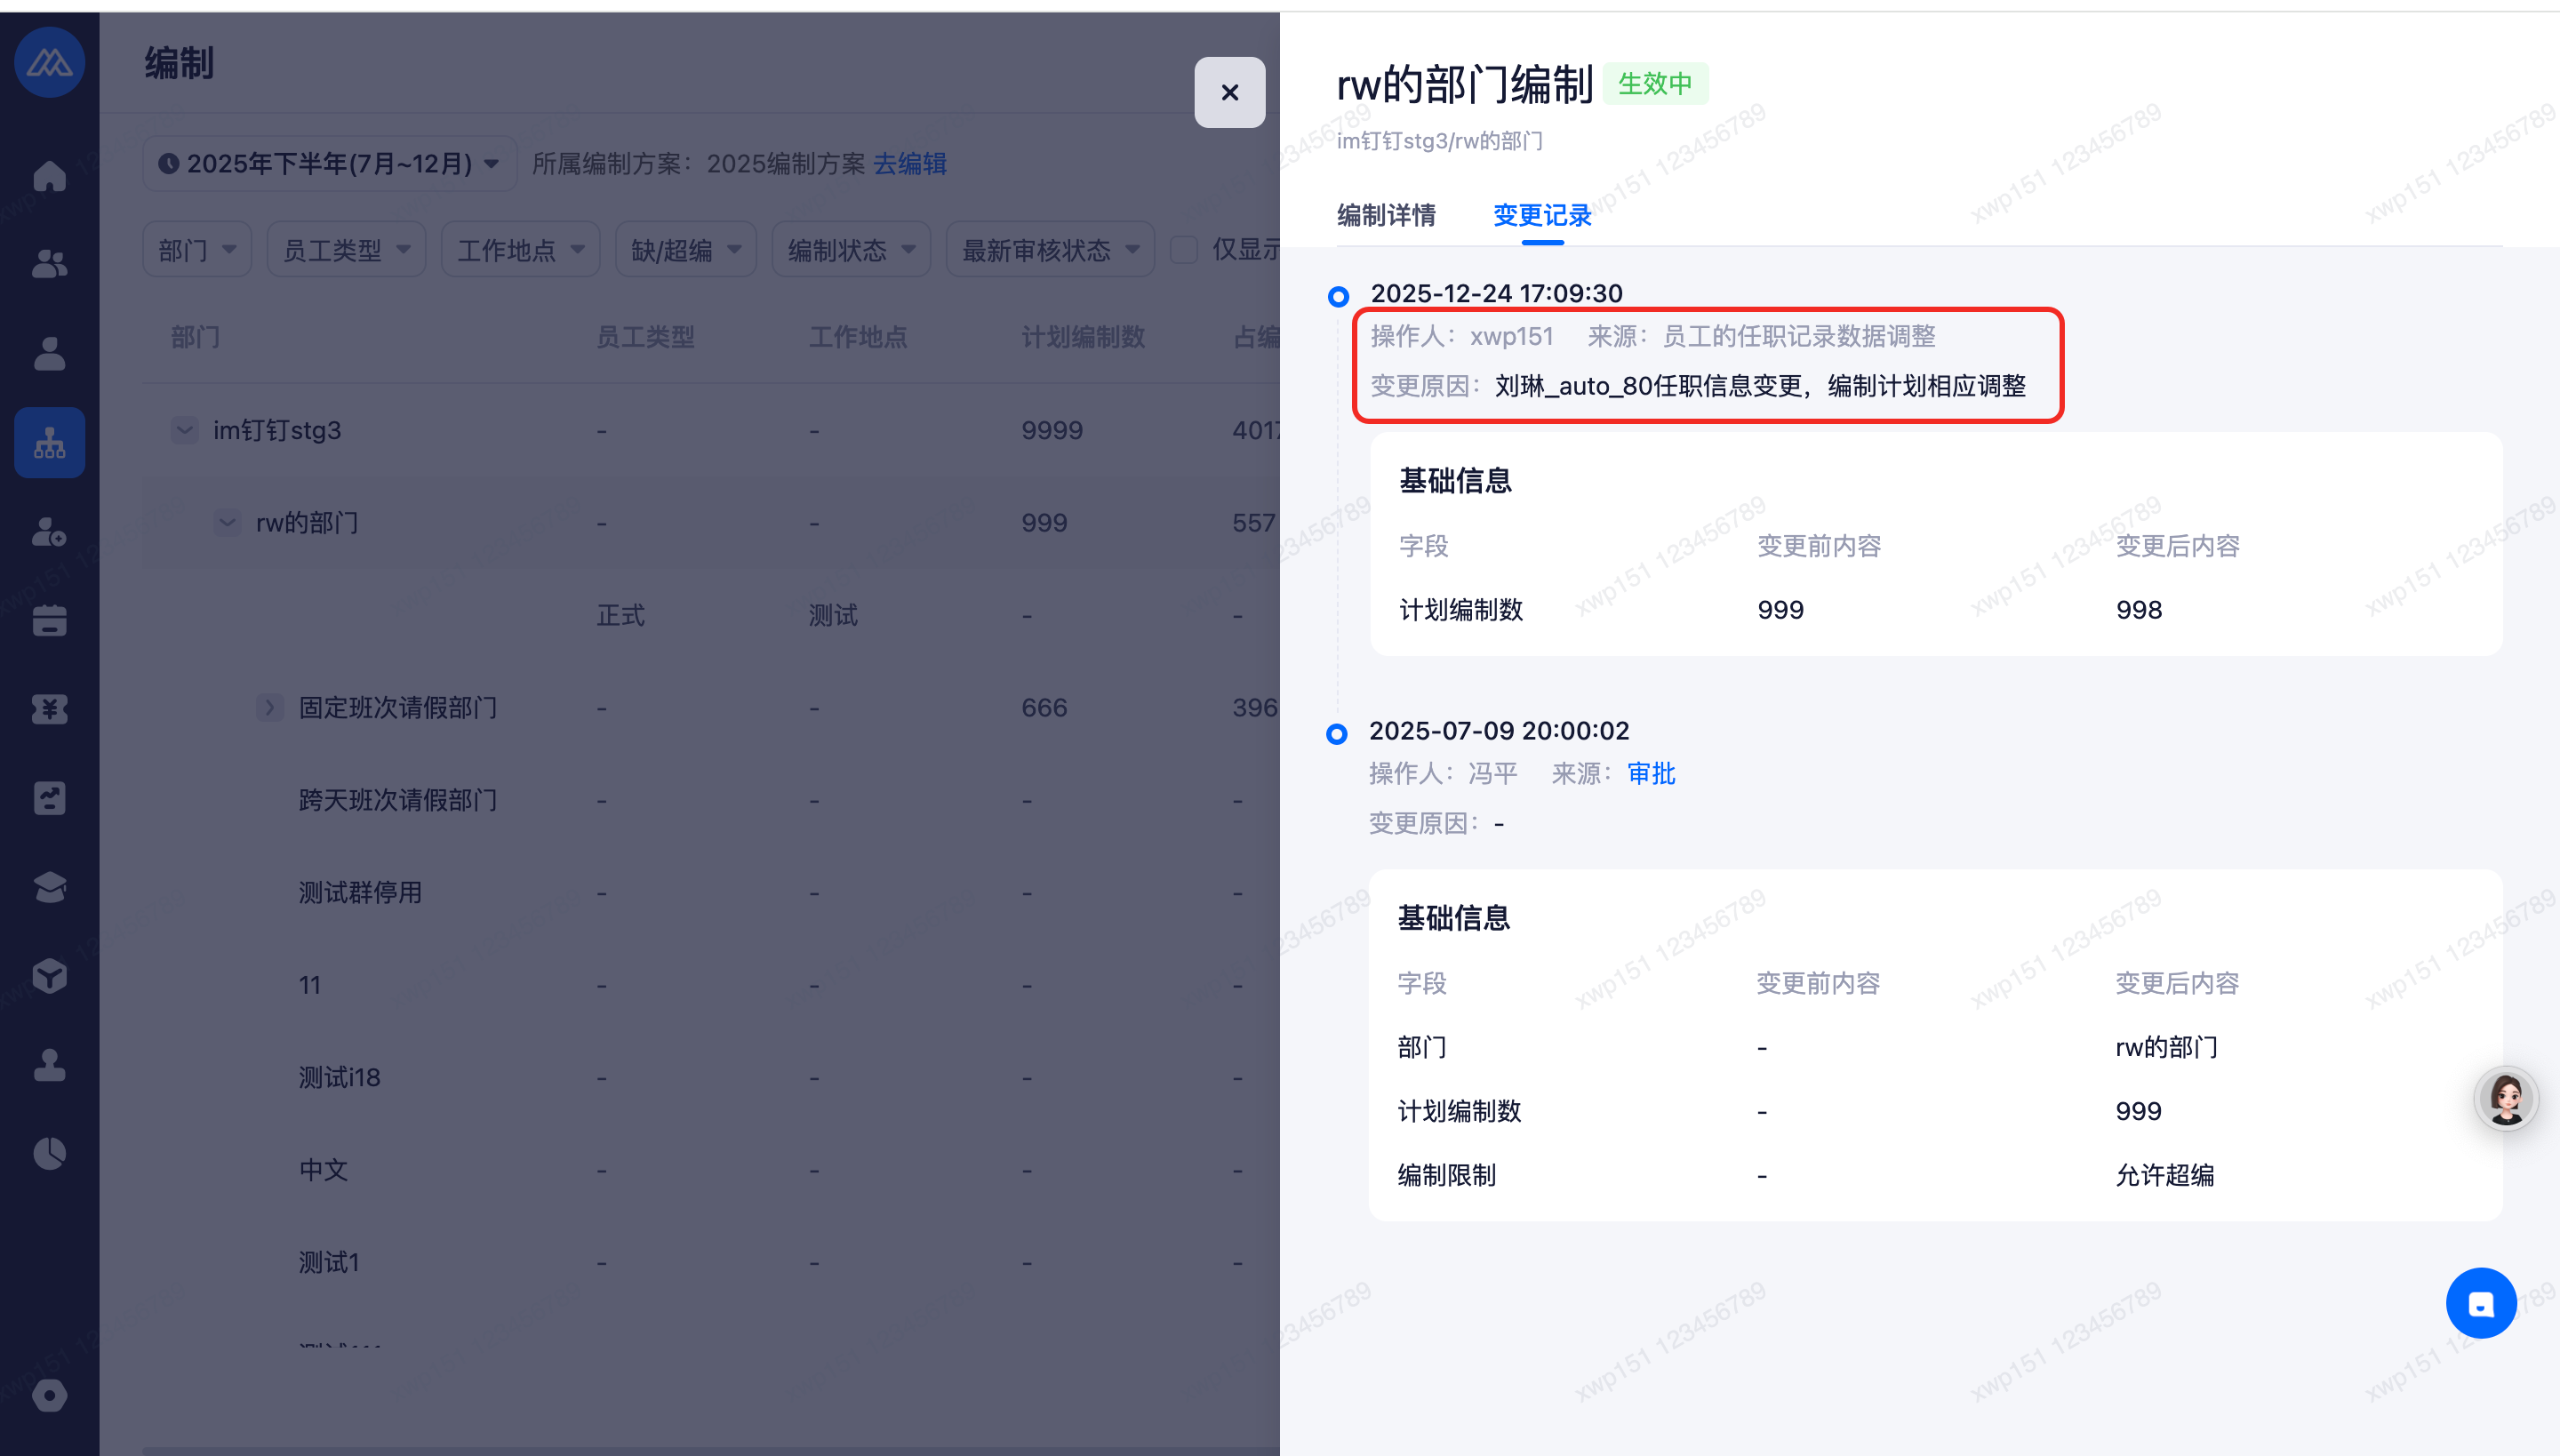2560x1456 pixels.
Task: Expand the 固定班次请假部门 row
Action: 269,708
